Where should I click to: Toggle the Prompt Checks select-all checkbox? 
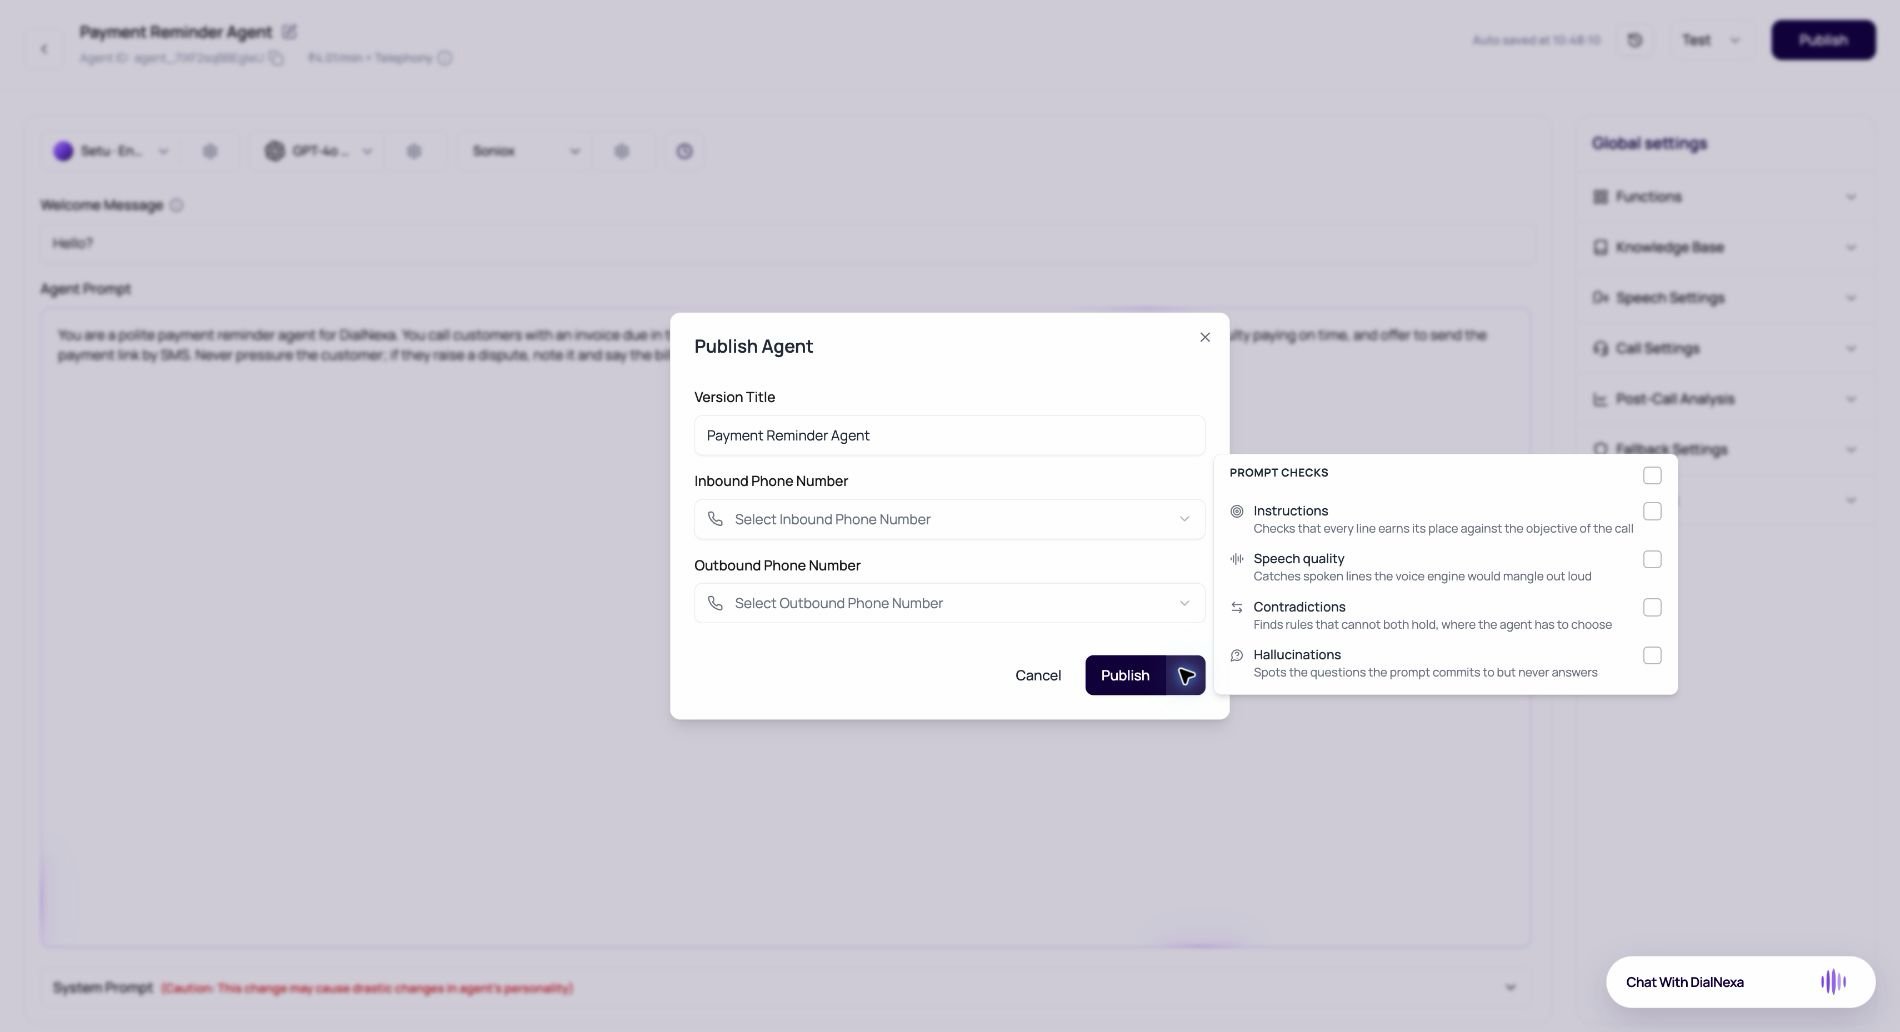[1652, 475]
